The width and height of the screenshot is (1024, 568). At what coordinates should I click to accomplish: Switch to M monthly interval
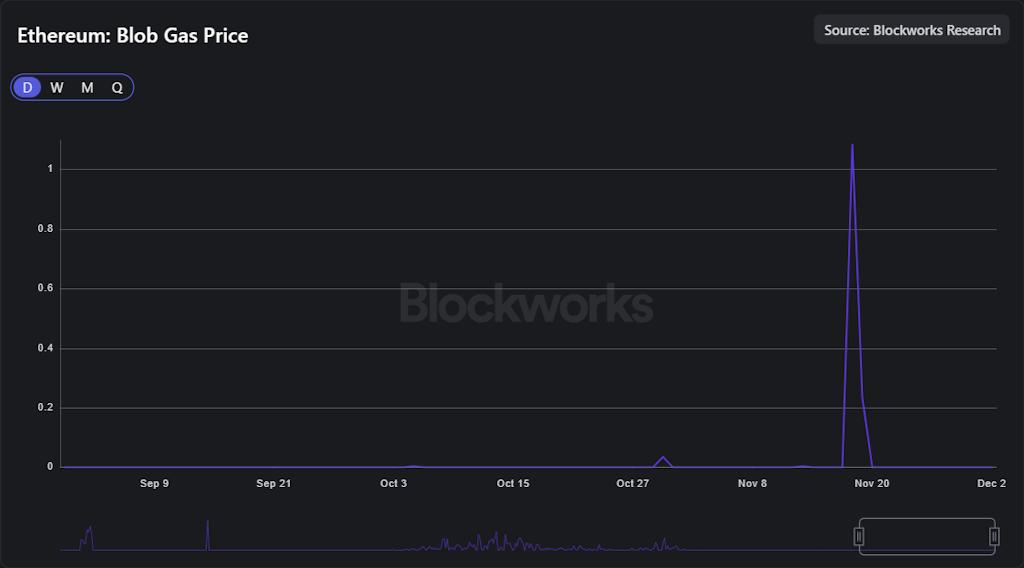coord(87,88)
